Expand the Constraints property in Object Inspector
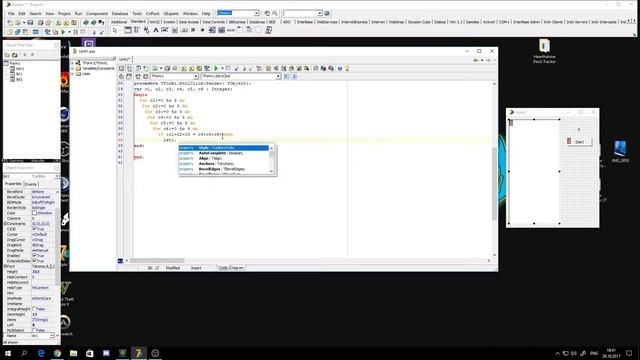This screenshot has height=360, width=640. (5, 224)
